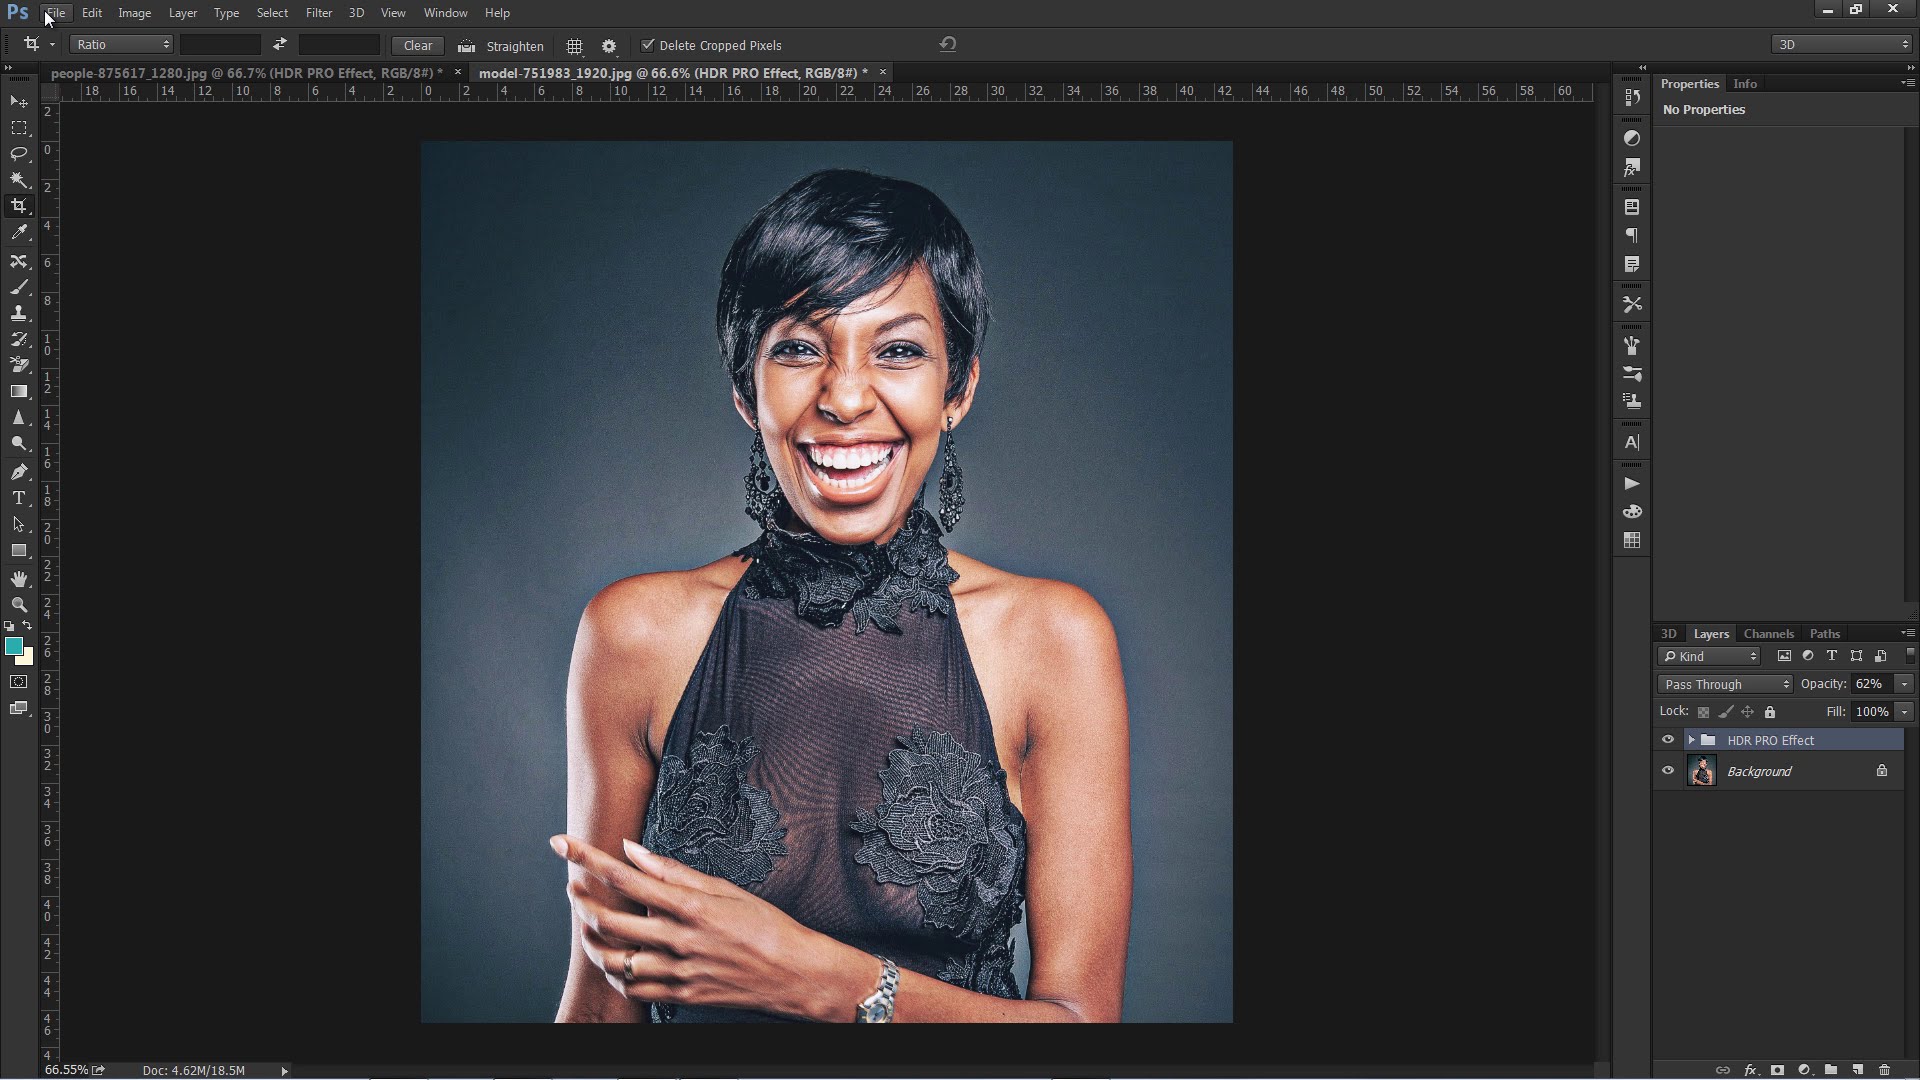Open the Filter menu
This screenshot has height=1080, width=1920.
pos(319,12)
